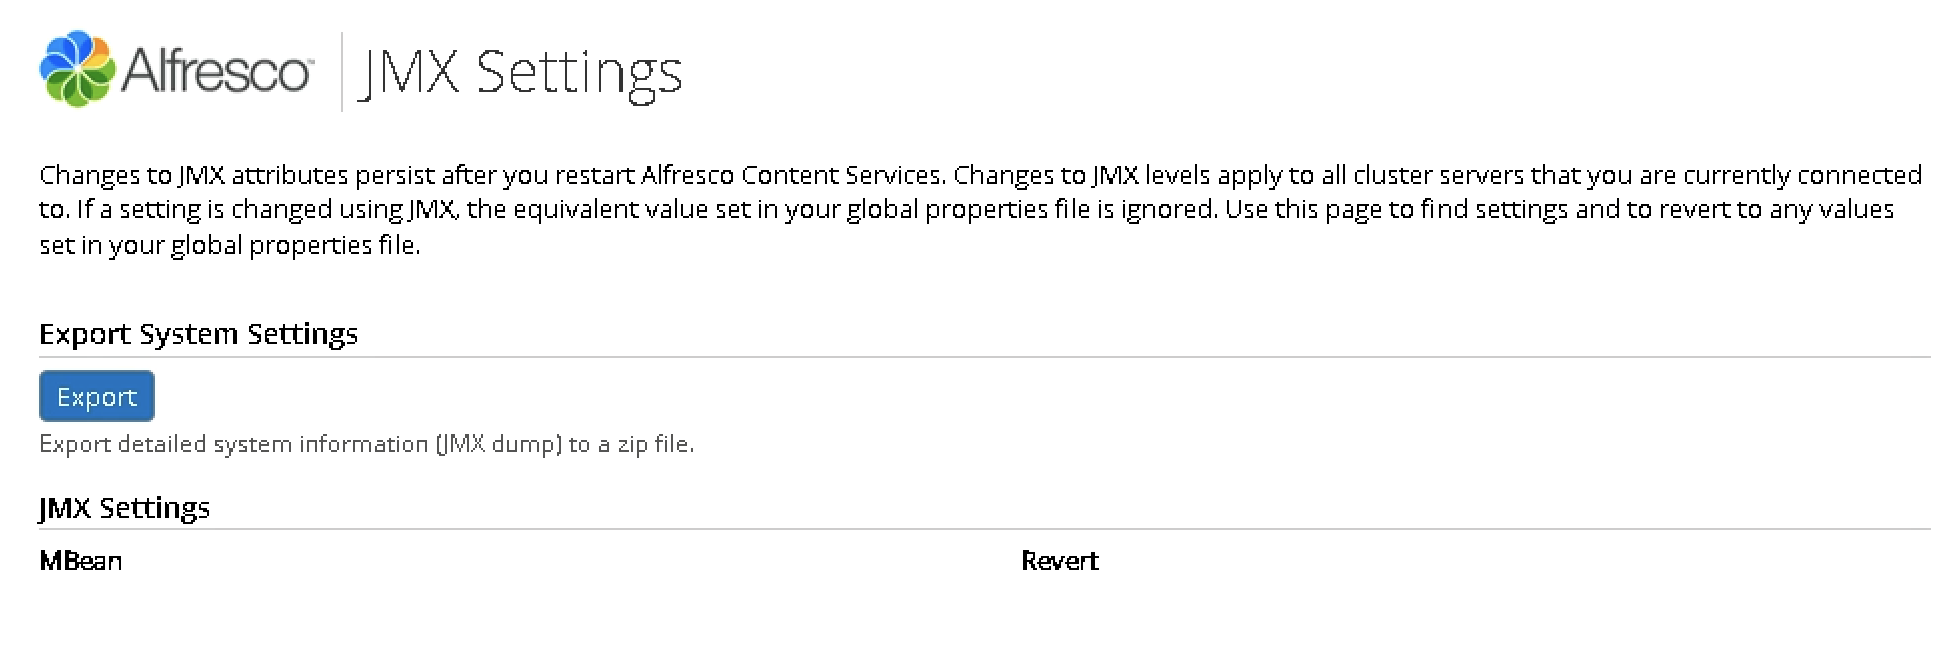Click the words 'zip file' in export caption
The width and height of the screenshot is (1953, 660).
pos(653,444)
